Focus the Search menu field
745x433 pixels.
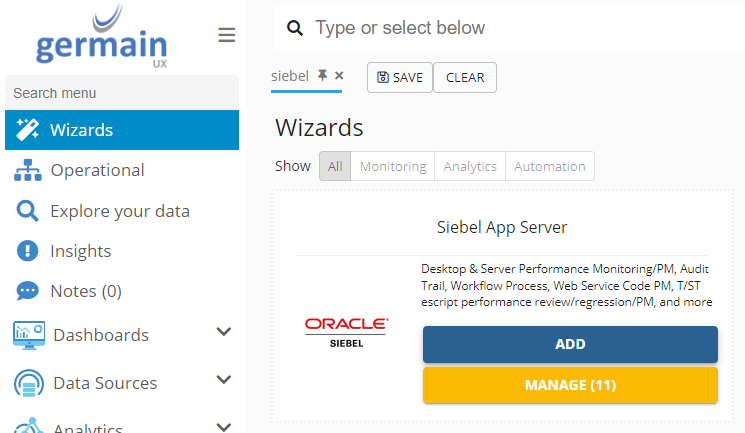pos(120,93)
